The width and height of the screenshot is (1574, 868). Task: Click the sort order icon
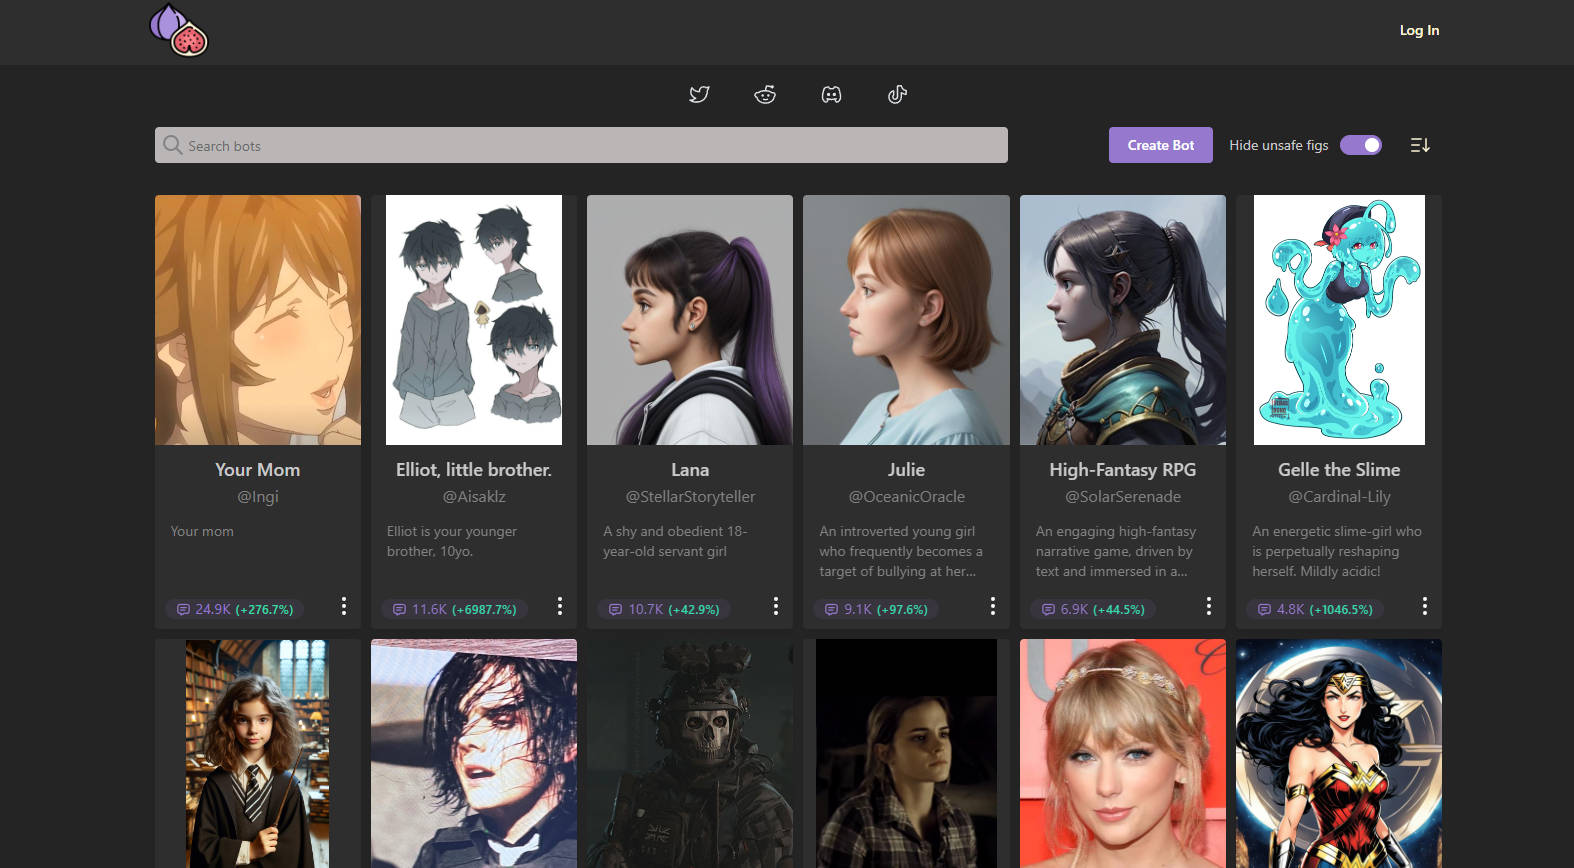(1420, 145)
